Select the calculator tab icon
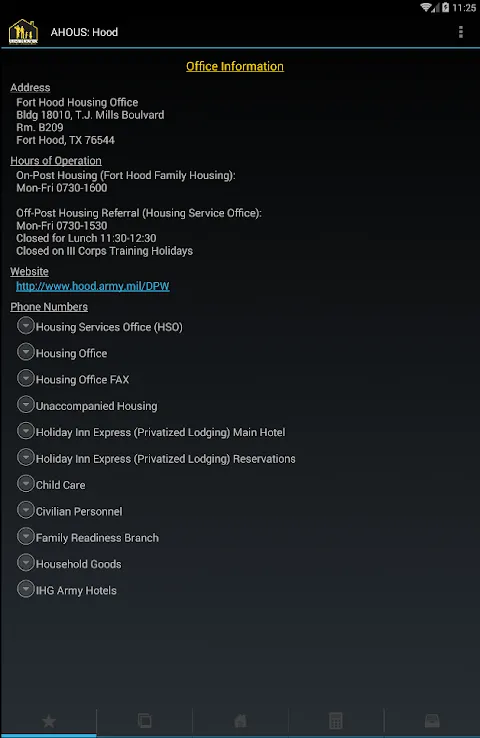The image size is (480, 738). click(336, 721)
